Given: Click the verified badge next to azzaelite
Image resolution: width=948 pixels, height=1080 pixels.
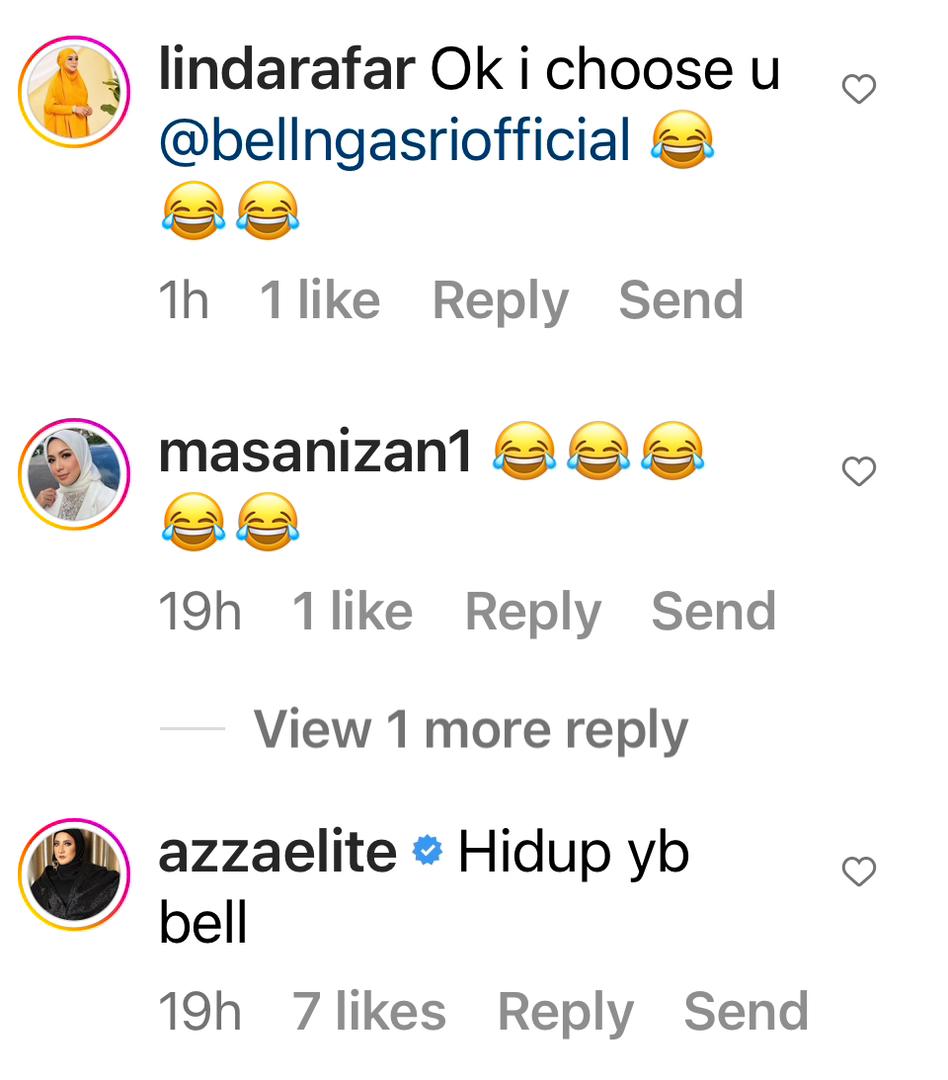Looking at the screenshot, I should click(427, 851).
